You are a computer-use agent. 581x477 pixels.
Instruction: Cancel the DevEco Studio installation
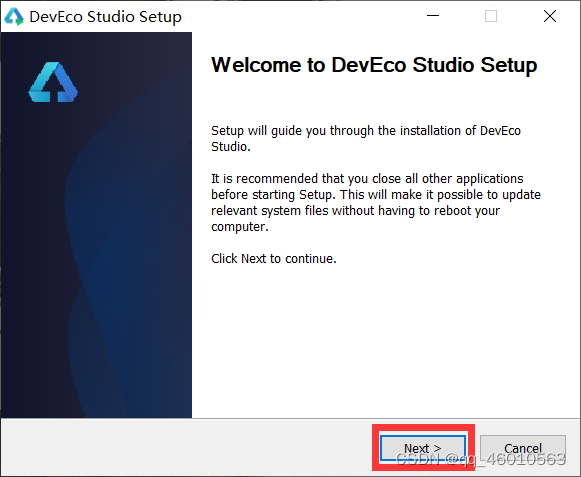[x=523, y=448]
